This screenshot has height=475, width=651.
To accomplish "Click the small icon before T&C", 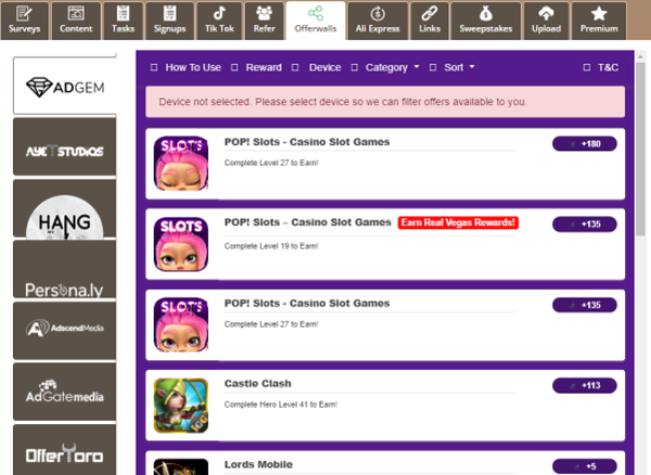I will click(587, 67).
